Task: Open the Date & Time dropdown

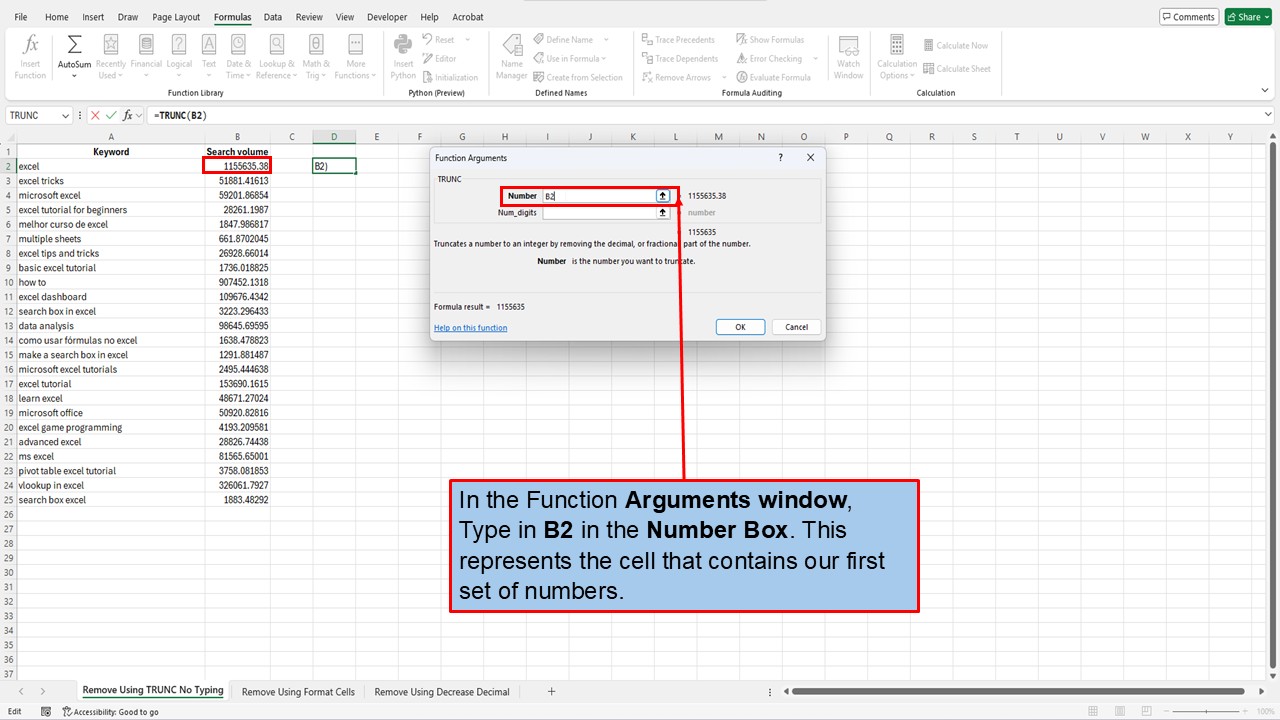Action: tap(238, 57)
